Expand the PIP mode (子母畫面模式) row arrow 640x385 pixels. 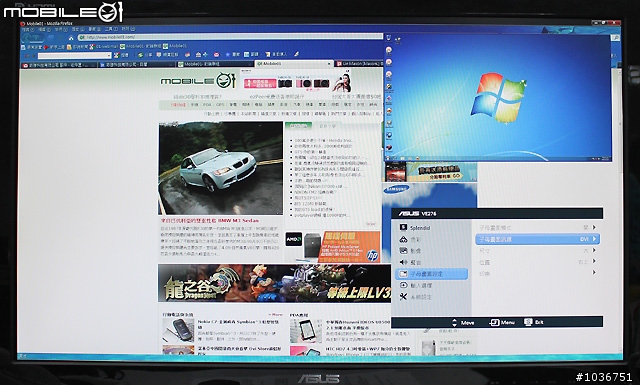pos(594,227)
